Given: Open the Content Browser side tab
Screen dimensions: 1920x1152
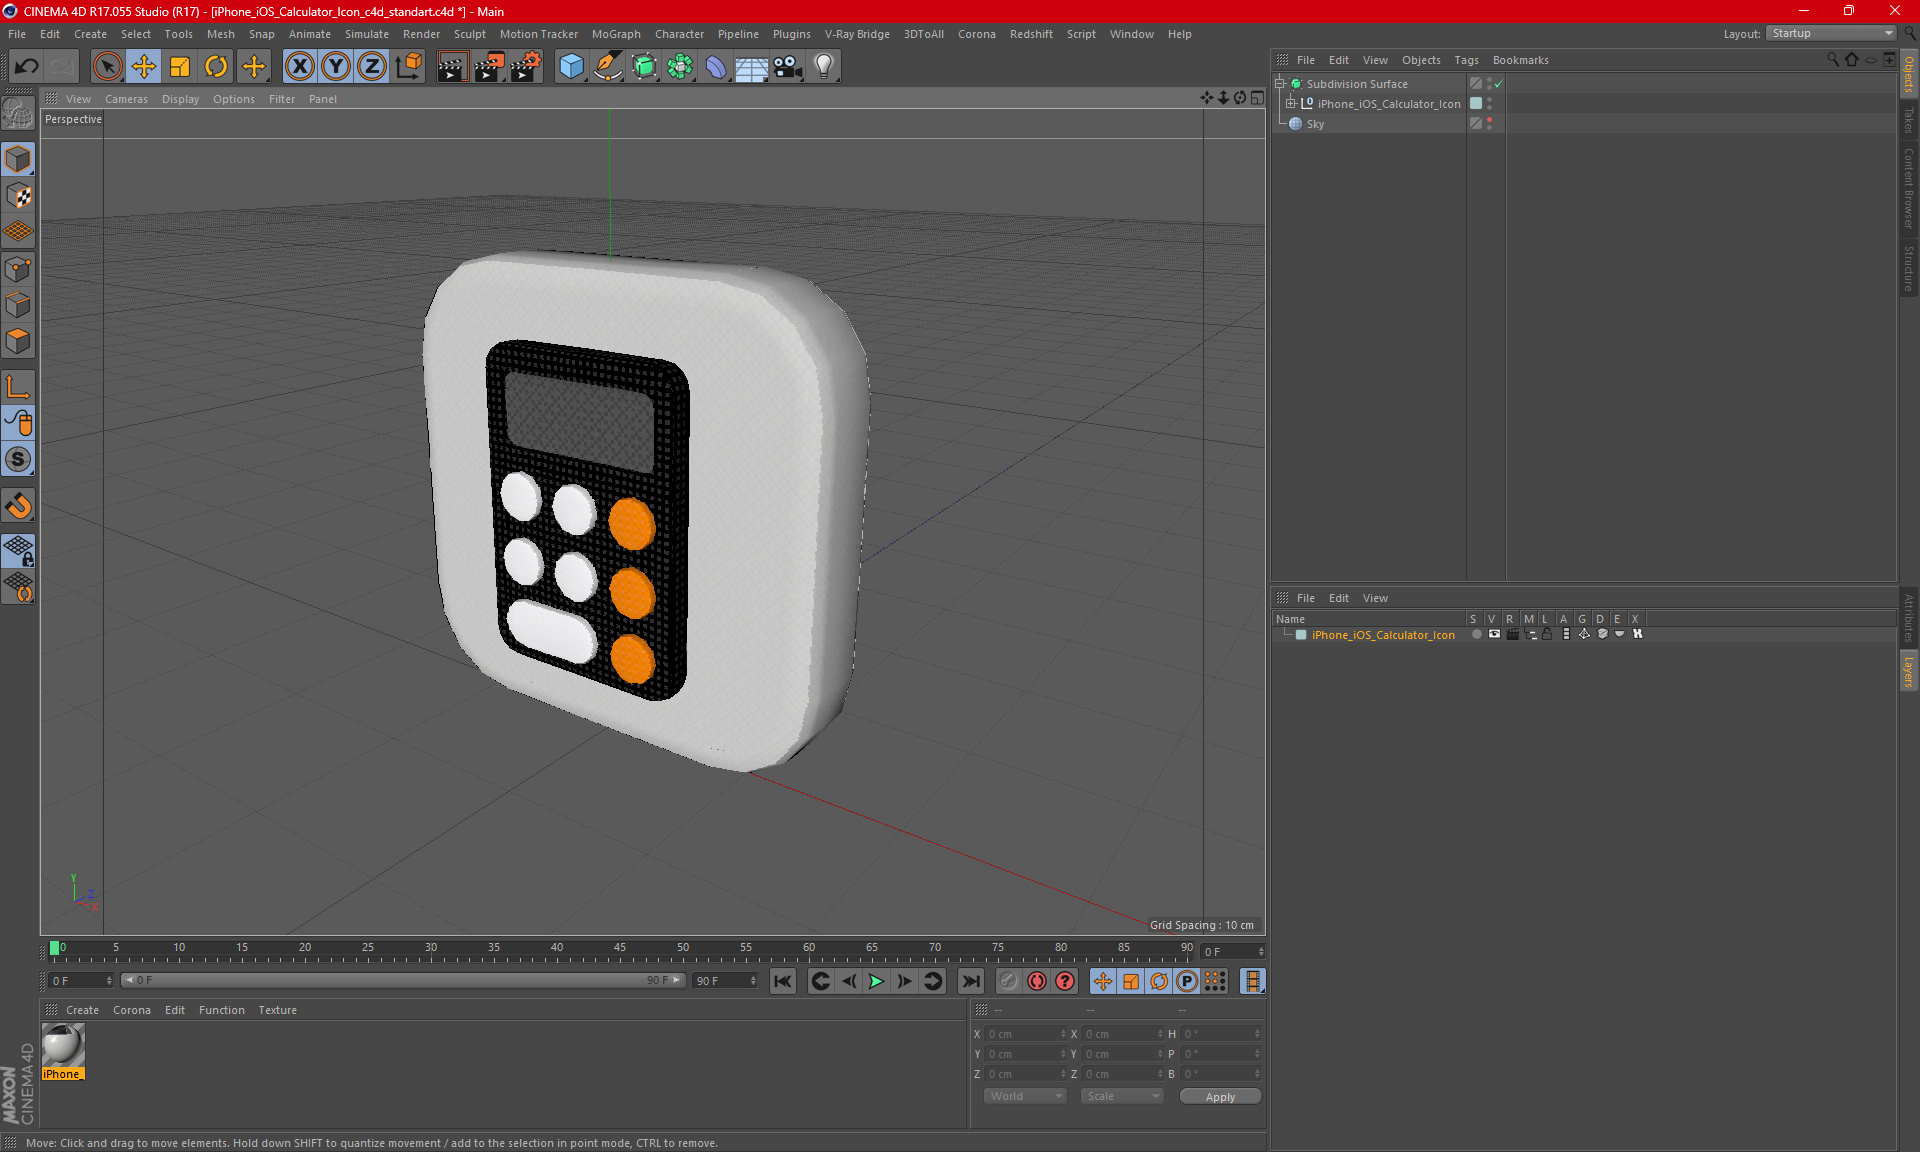Looking at the screenshot, I should click(x=1909, y=187).
